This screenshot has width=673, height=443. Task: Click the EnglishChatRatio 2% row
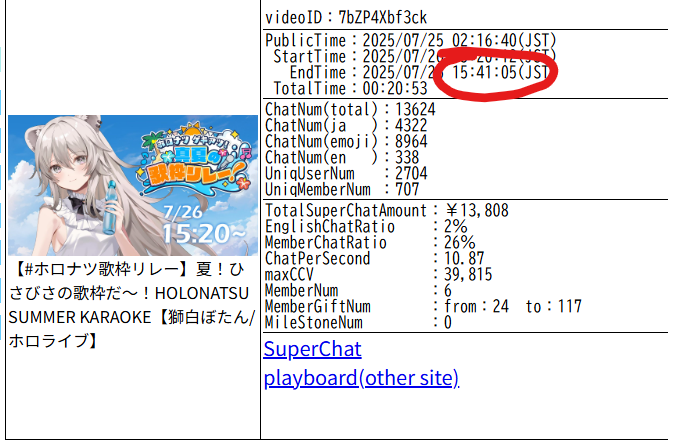pos(366,226)
